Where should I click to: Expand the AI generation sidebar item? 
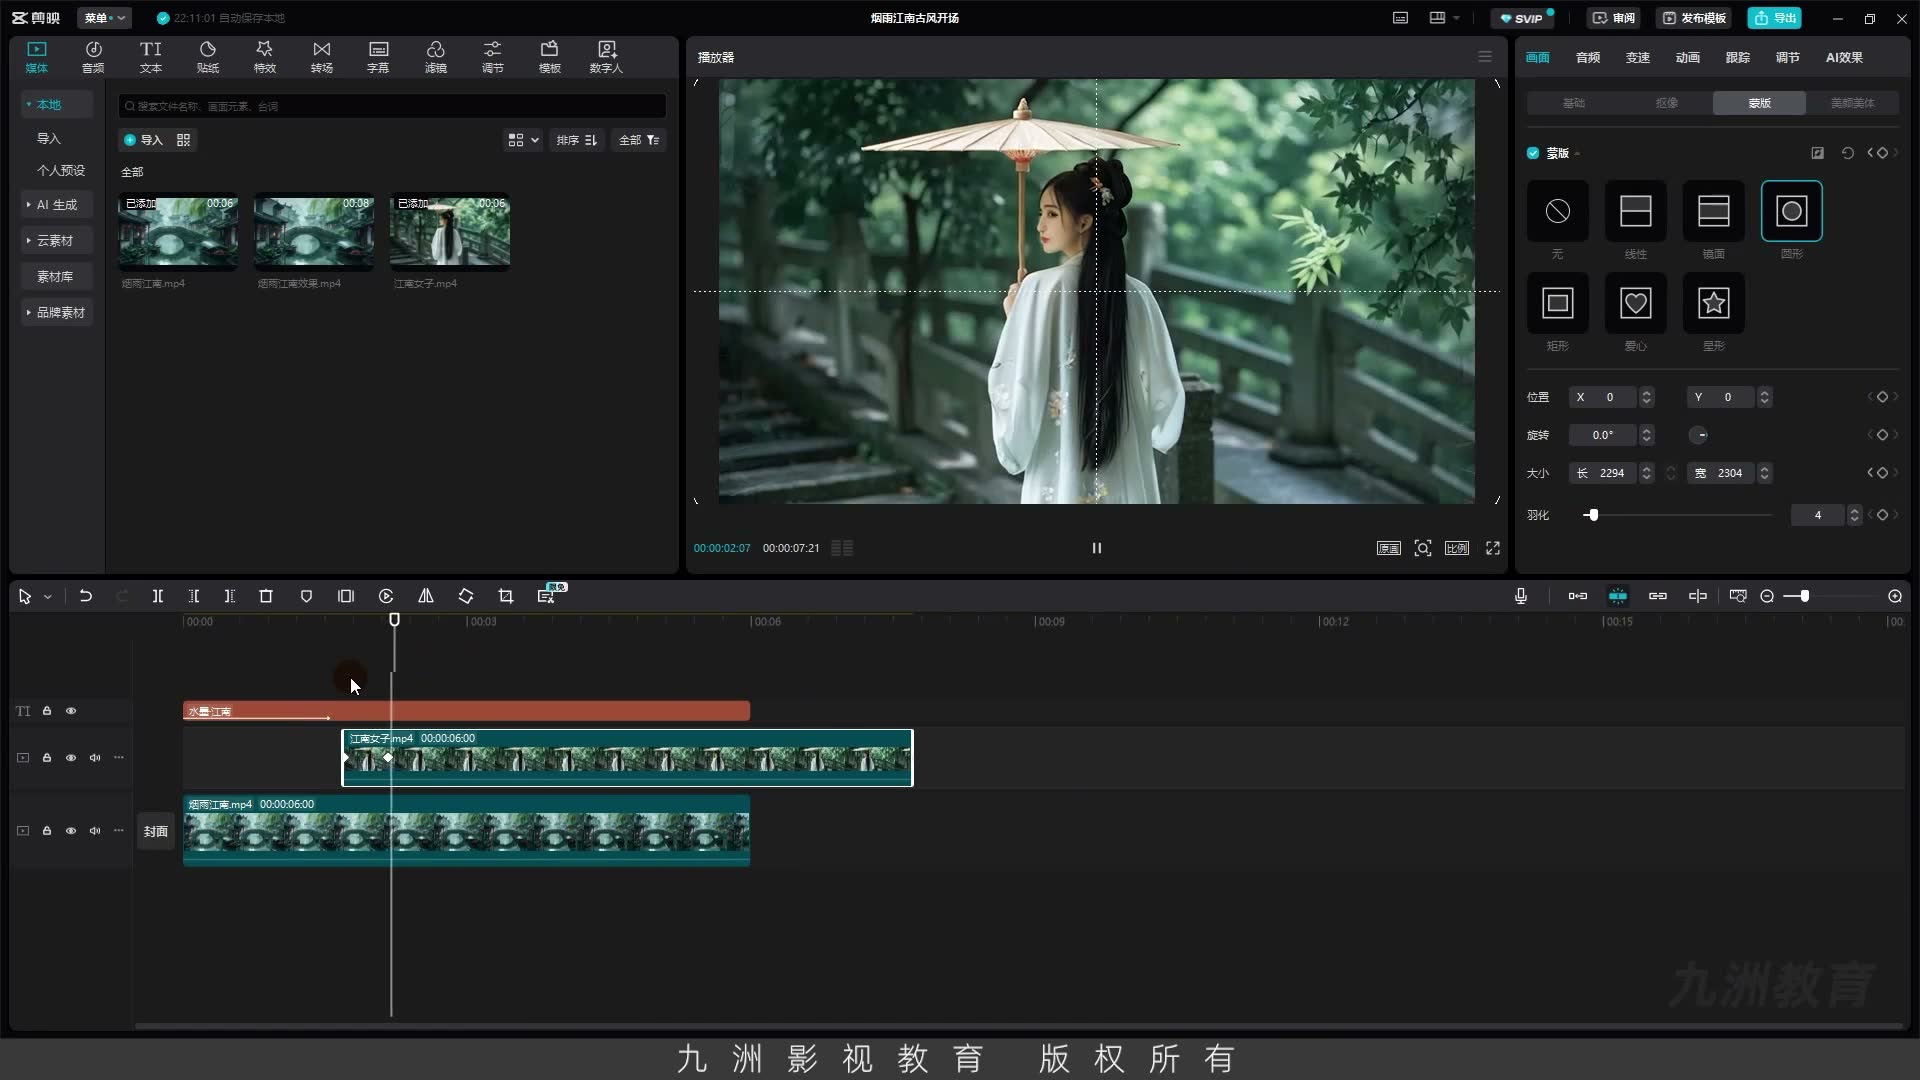click(x=57, y=205)
